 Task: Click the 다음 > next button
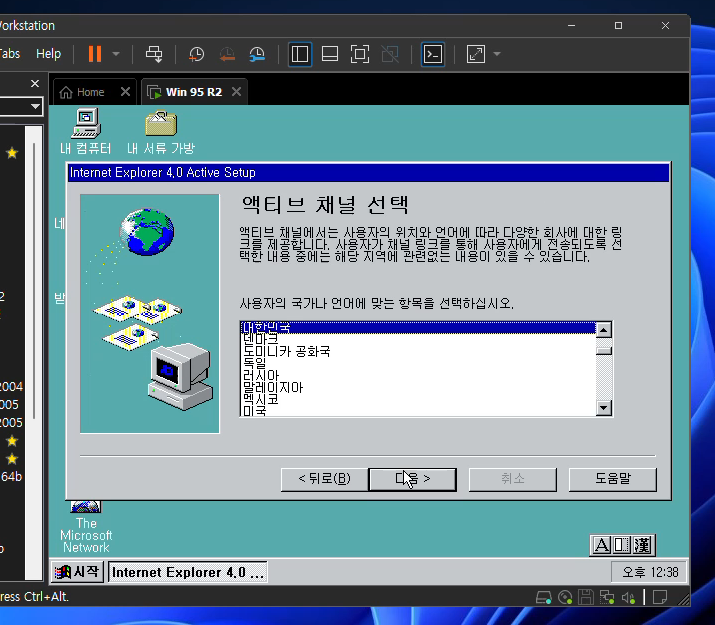click(x=412, y=479)
